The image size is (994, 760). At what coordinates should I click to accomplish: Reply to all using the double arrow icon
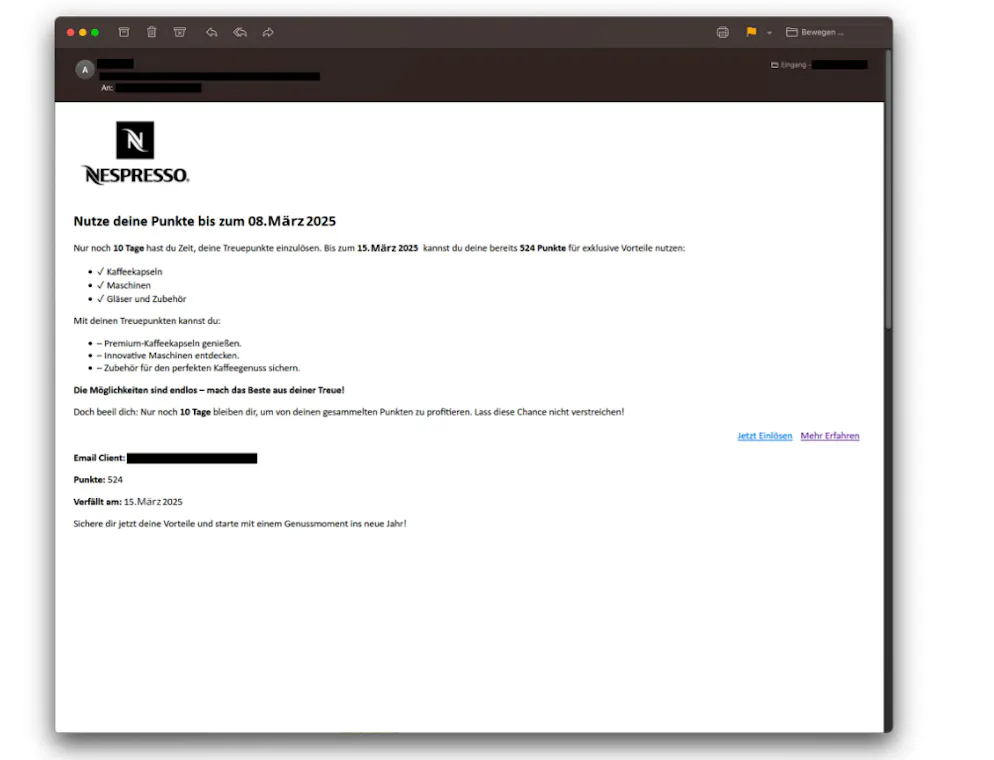tap(240, 32)
